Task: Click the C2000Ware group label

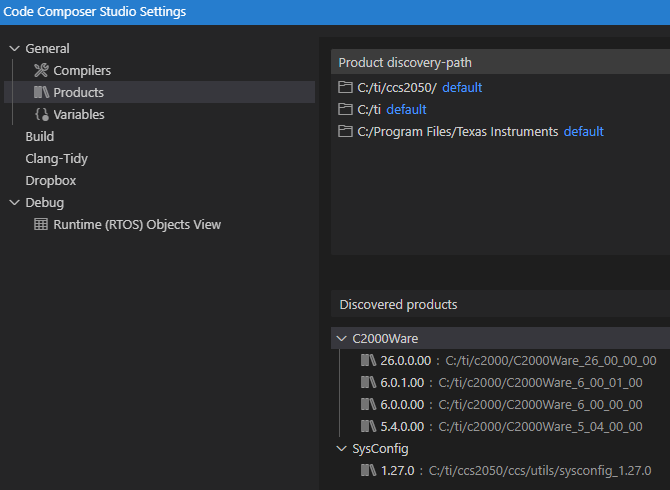Action: click(385, 339)
